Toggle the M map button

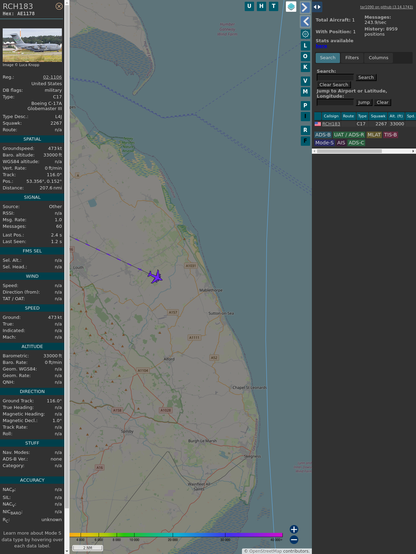click(305, 92)
